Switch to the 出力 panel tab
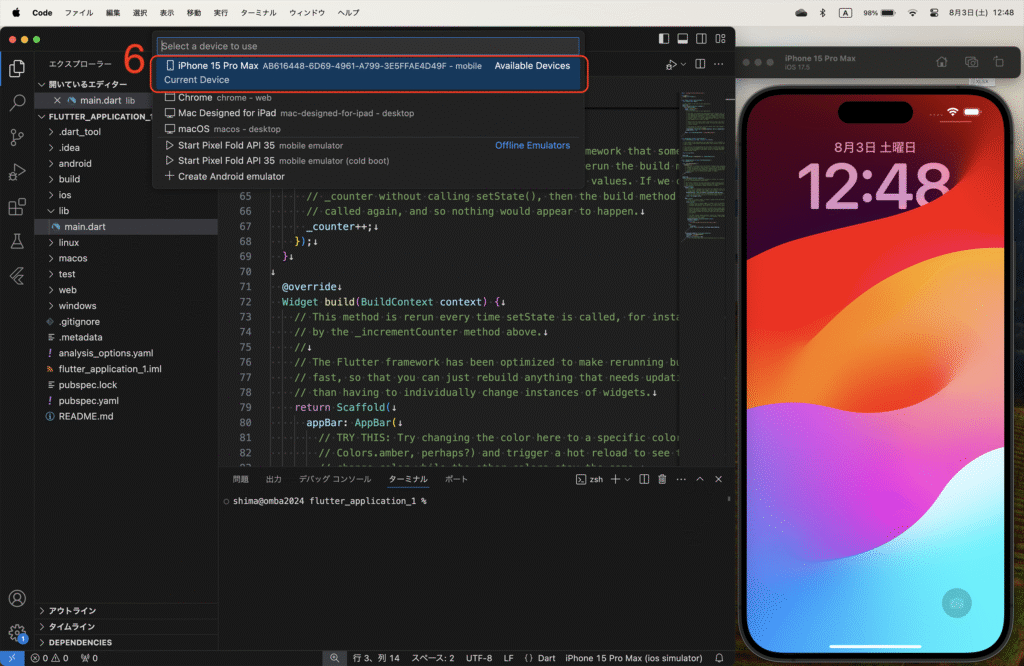 (274, 479)
